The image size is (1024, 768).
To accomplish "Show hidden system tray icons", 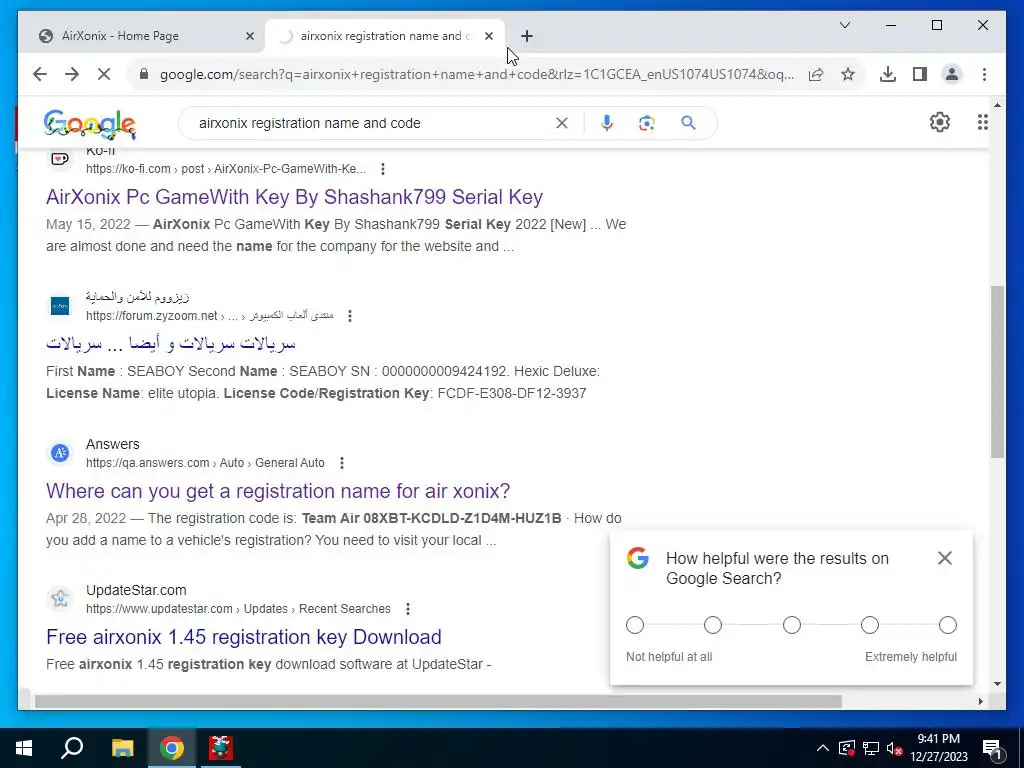I will [x=823, y=748].
